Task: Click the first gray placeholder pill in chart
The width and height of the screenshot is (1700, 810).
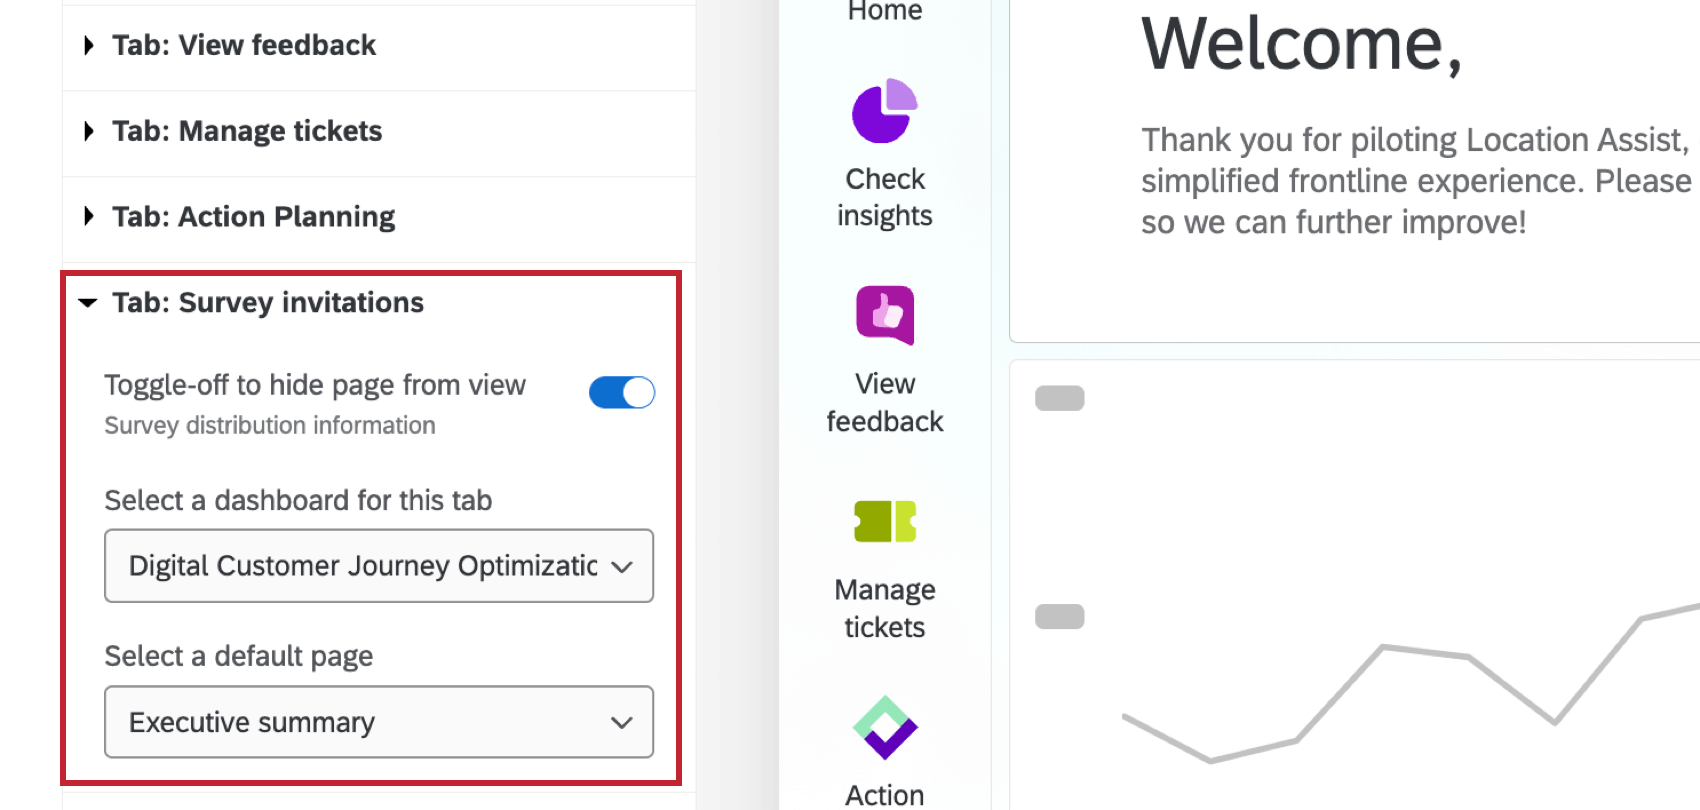Action: (1060, 398)
